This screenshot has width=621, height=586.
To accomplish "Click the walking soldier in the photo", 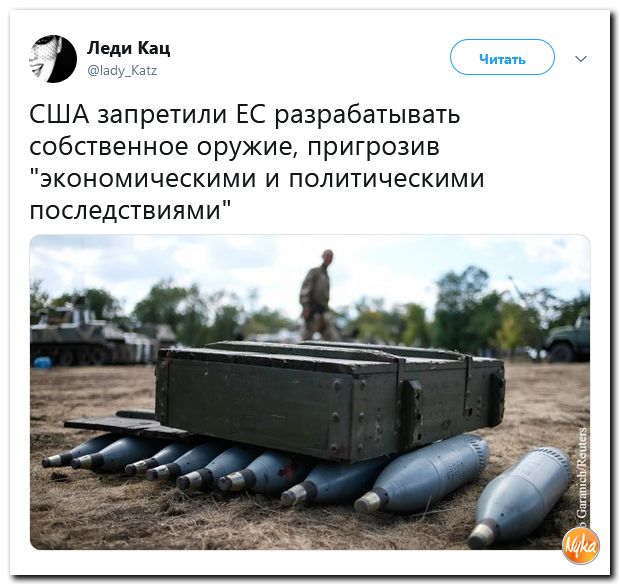I will pyautogui.click(x=316, y=294).
